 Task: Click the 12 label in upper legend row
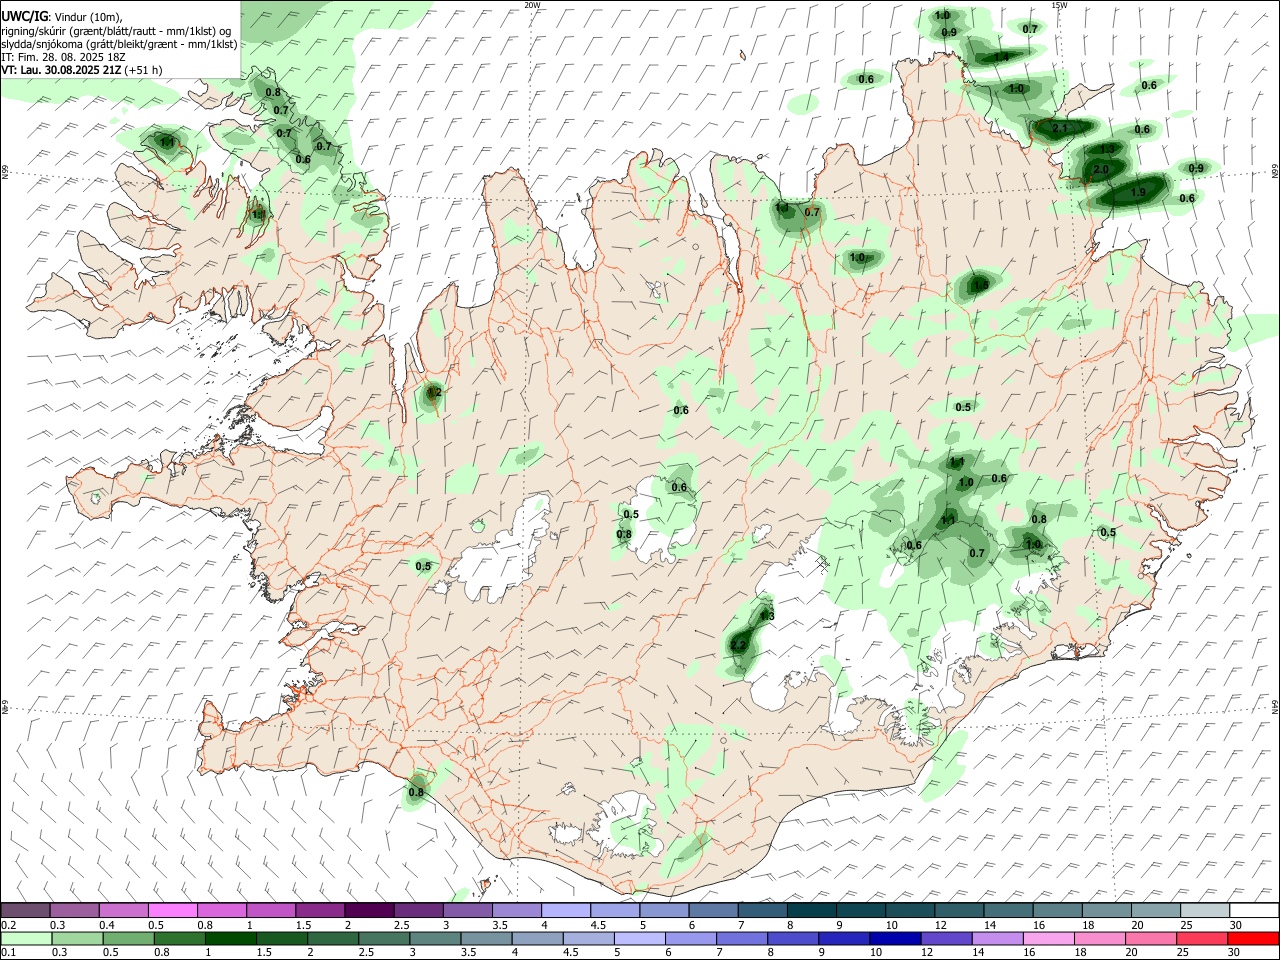click(x=941, y=925)
